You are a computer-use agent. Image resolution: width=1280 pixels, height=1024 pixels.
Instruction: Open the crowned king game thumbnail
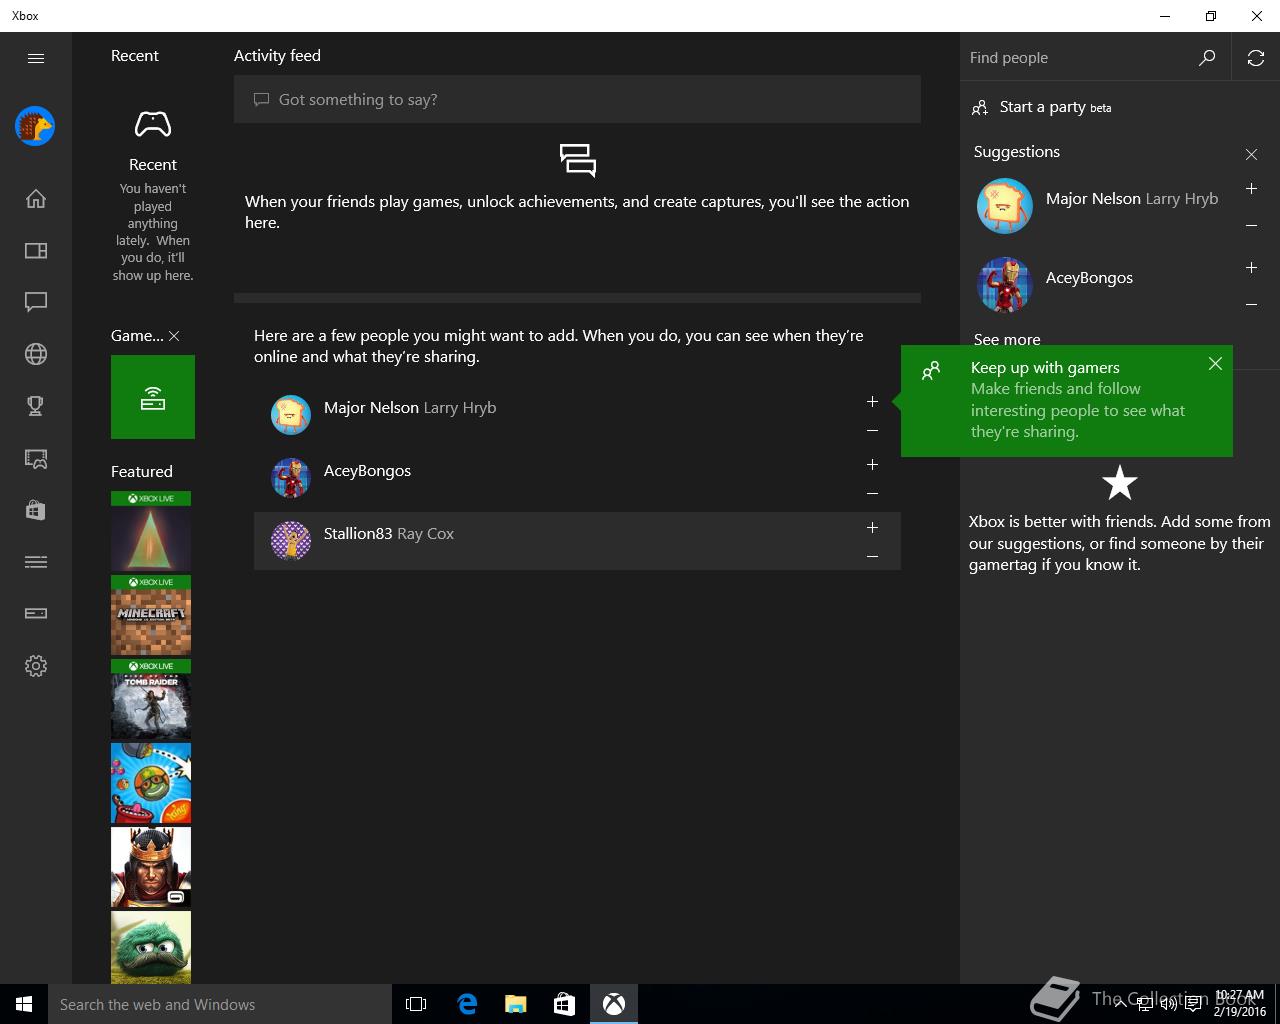(151, 867)
